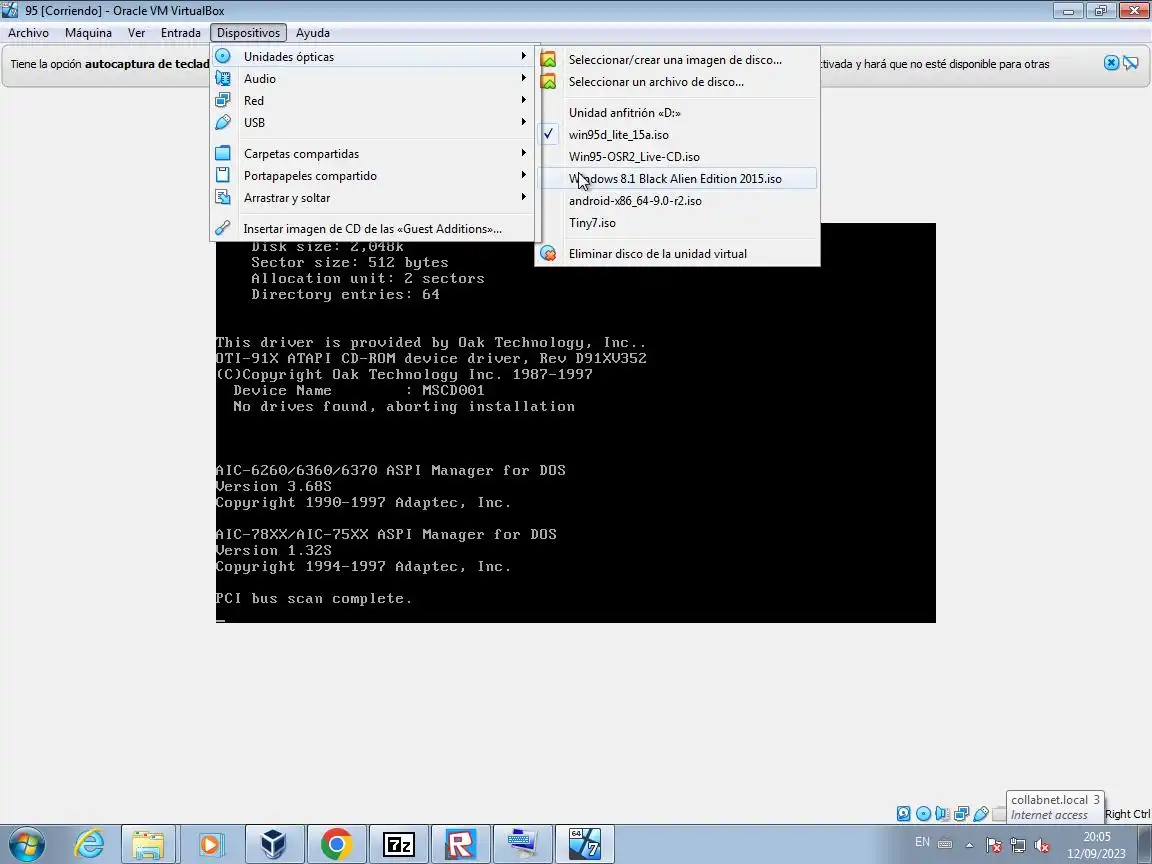The height and width of the screenshot is (864, 1152).
Task: Click shared folders status bar icon
Action: click(x=999, y=813)
